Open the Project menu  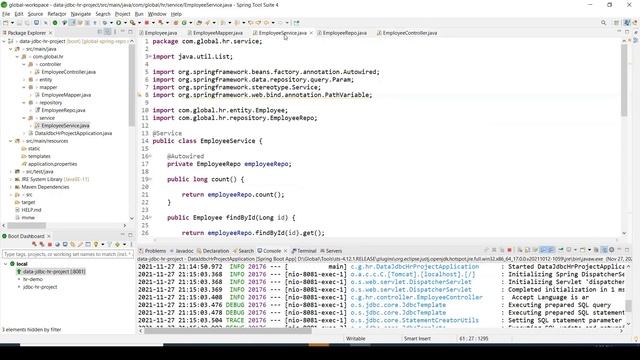tap(122, 14)
